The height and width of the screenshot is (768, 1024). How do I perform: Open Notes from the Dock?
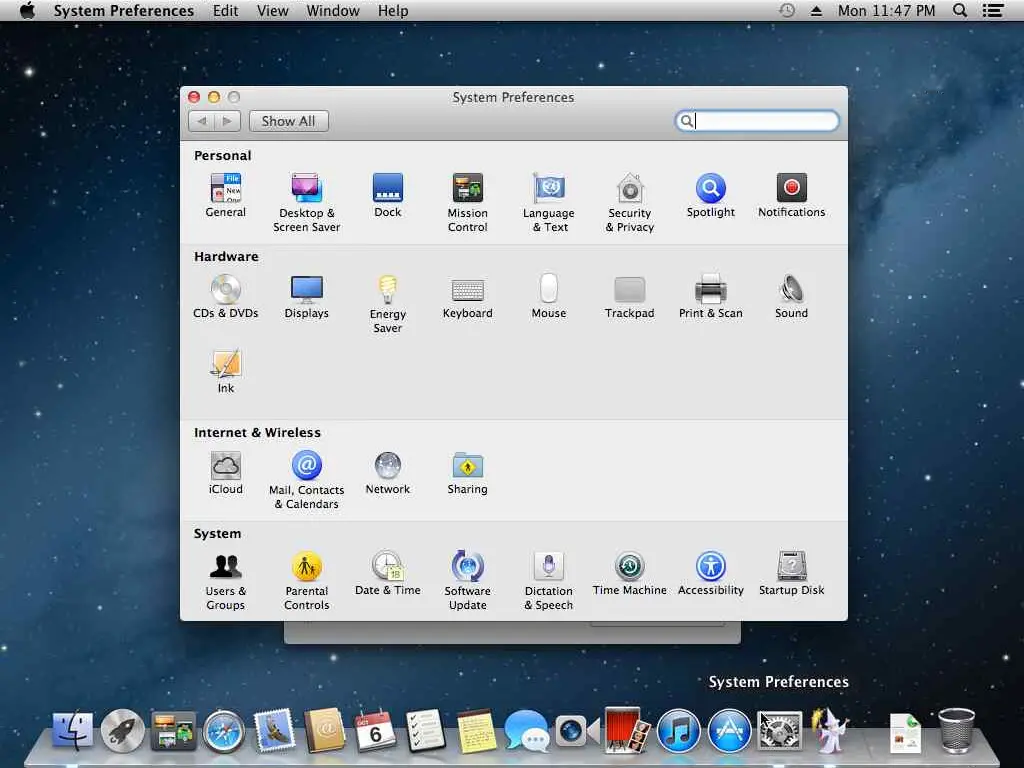click(475, 731)
